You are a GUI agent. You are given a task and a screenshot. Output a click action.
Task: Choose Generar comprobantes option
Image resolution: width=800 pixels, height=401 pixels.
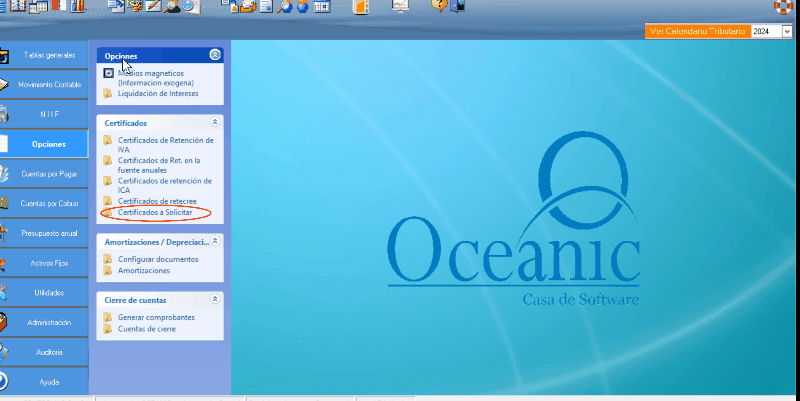[x=156, y=317]
